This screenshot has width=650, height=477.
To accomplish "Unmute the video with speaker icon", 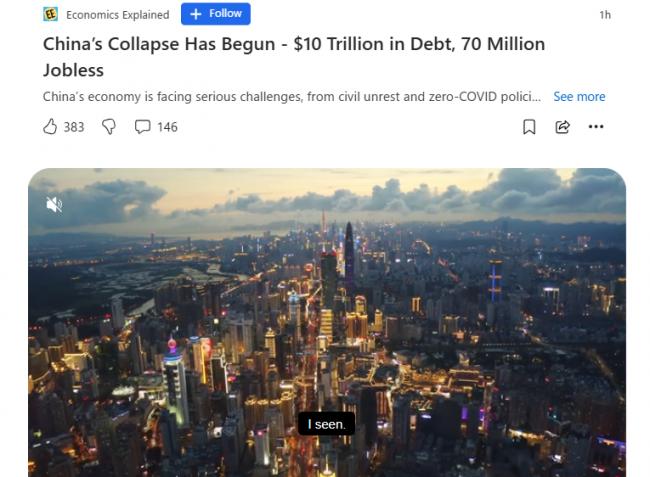I will tap(54, 204).
